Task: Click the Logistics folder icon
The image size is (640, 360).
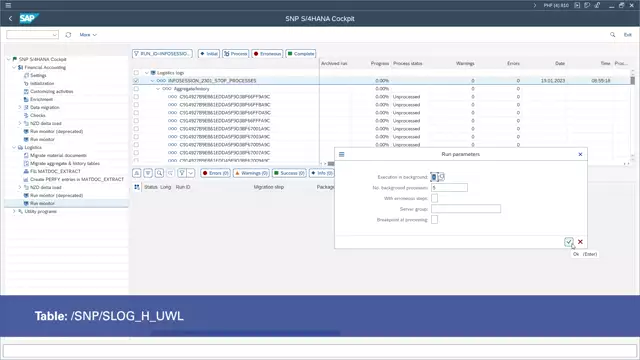Action: 20,147
